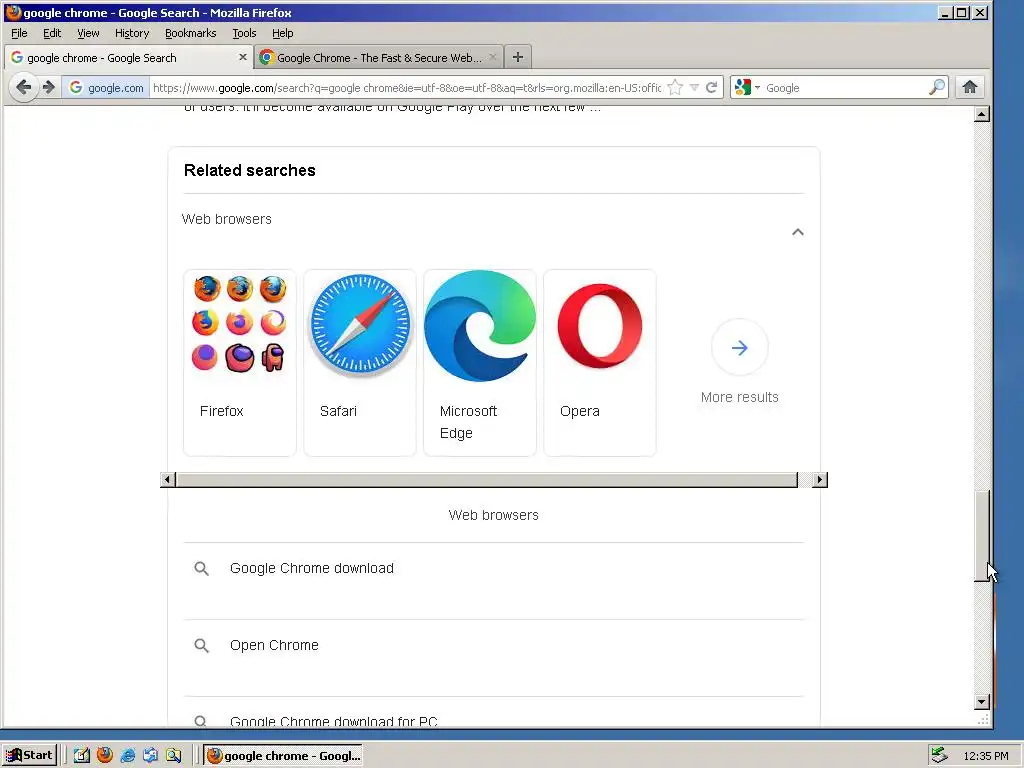Click the vertical page scrollbar thumb

point(982,535)
